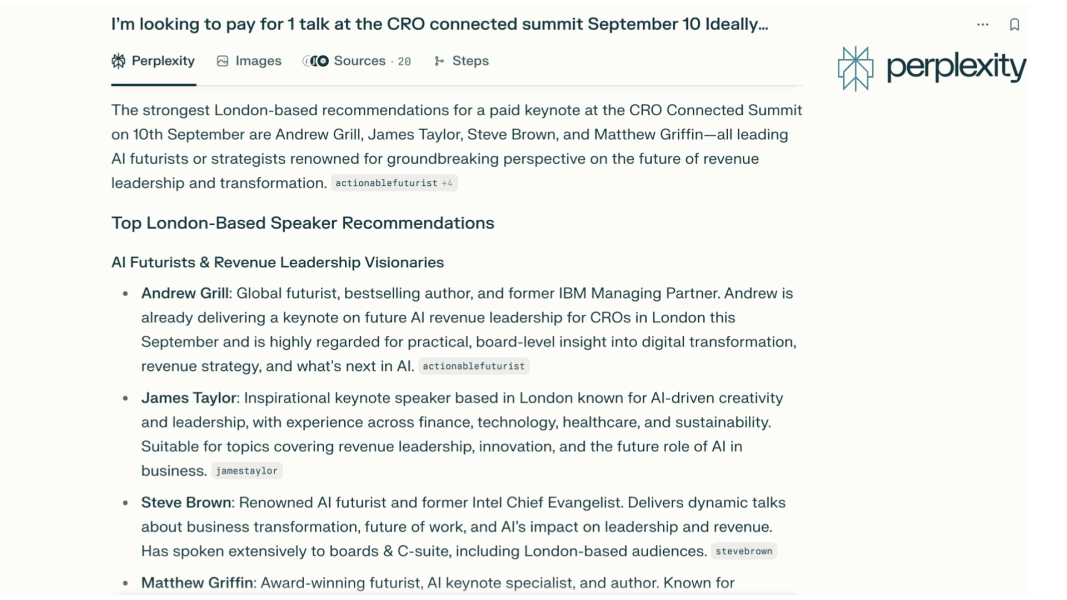This screenshot has width=1067, height=600.
Task: Click the Perplexity tab icon
Action: click(x=119, y=61)
